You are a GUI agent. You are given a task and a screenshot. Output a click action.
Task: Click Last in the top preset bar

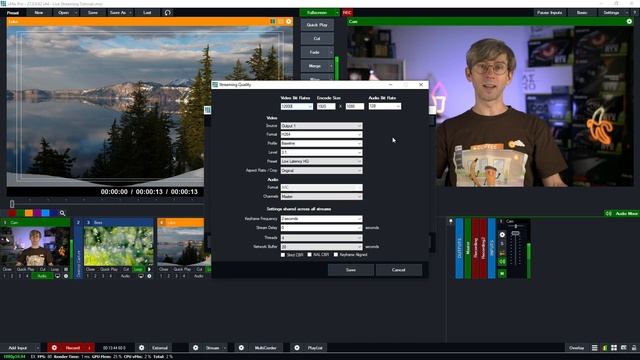tap(147, 13)
